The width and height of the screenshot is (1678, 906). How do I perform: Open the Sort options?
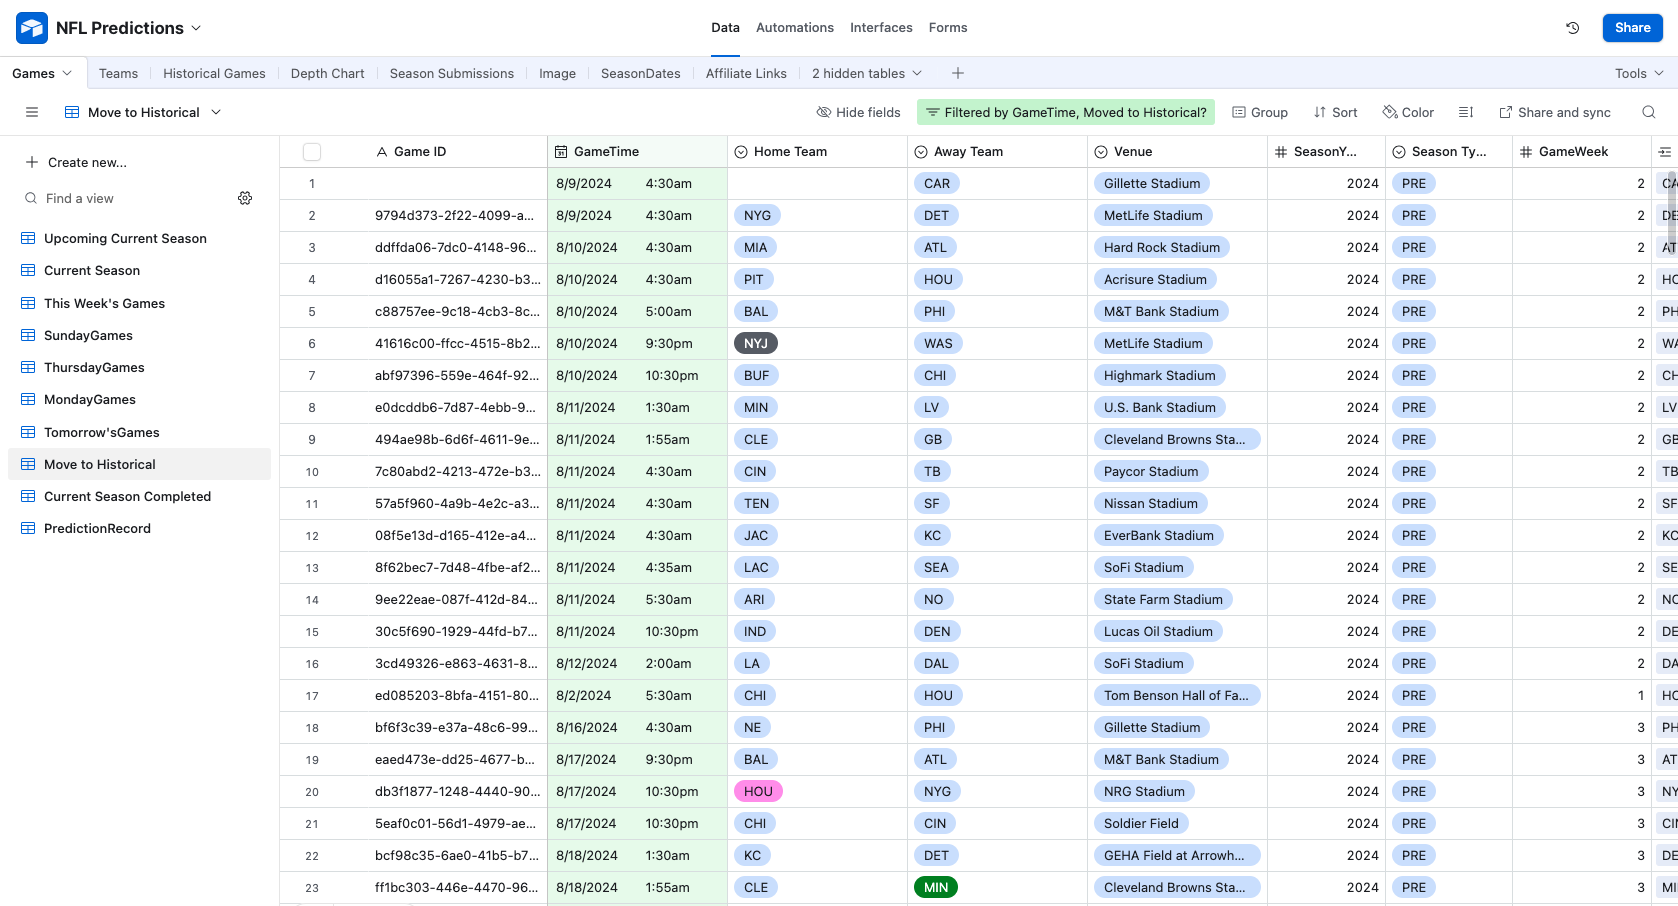pos(1336,112)
